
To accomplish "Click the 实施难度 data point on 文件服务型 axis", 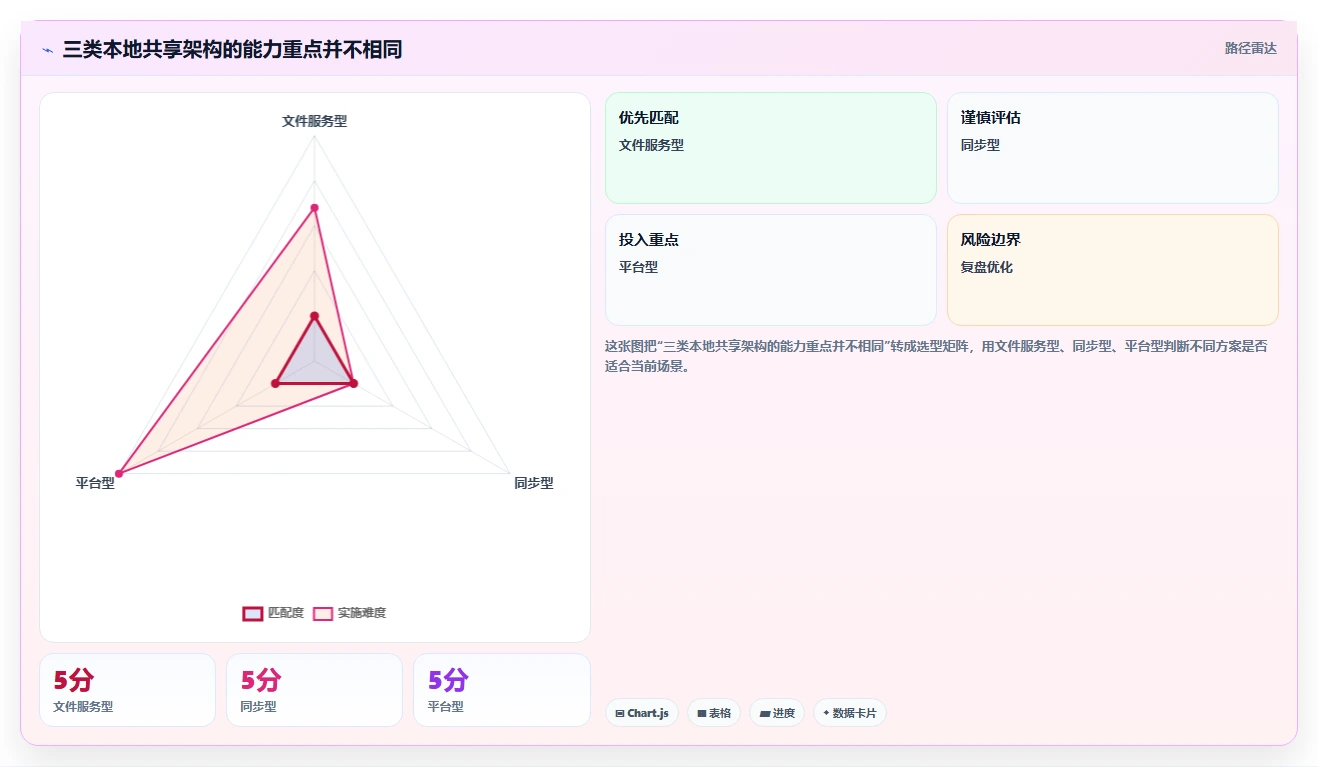I will [x=314, y=208].
